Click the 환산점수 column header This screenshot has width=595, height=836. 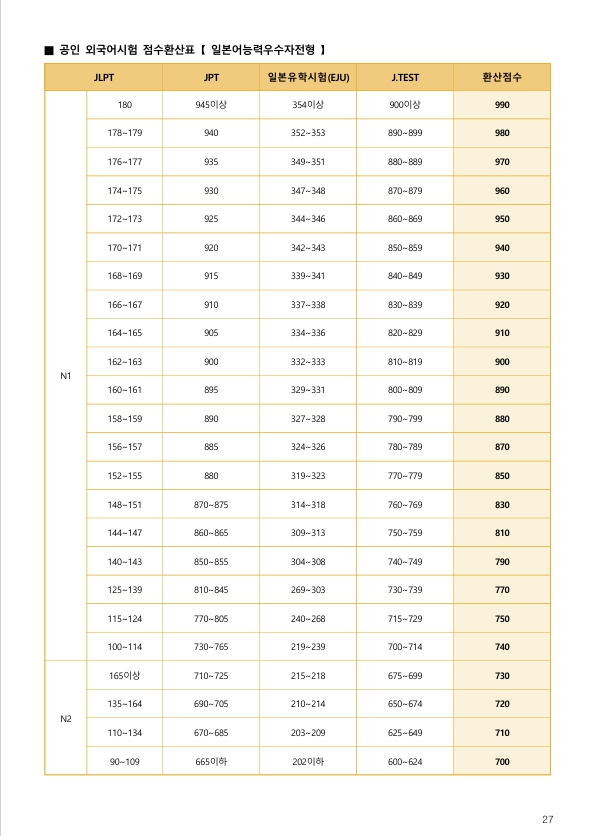502,77
